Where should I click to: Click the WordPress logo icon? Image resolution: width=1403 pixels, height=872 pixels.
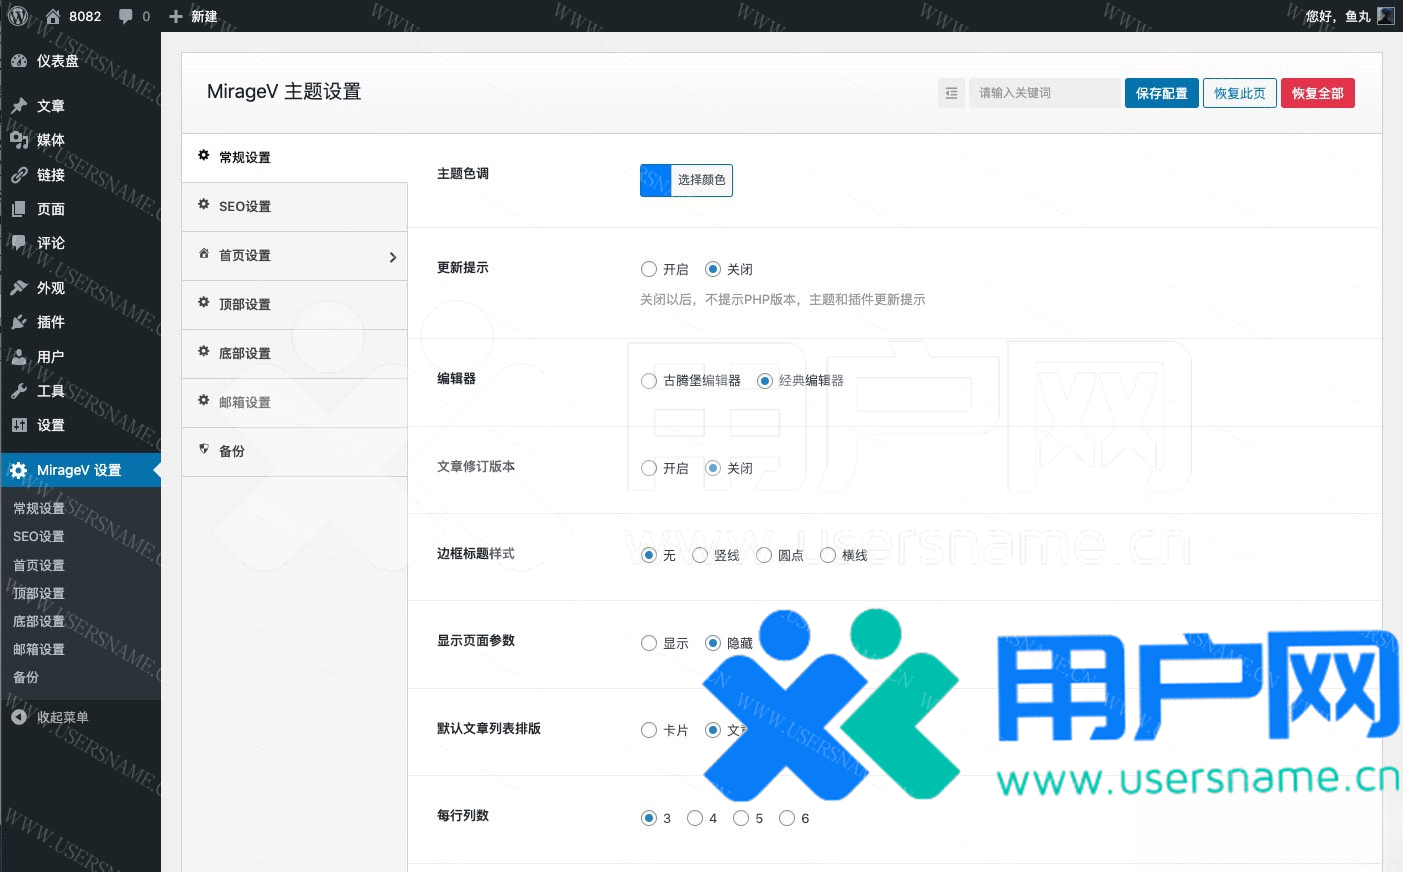[x=18, y=16]
